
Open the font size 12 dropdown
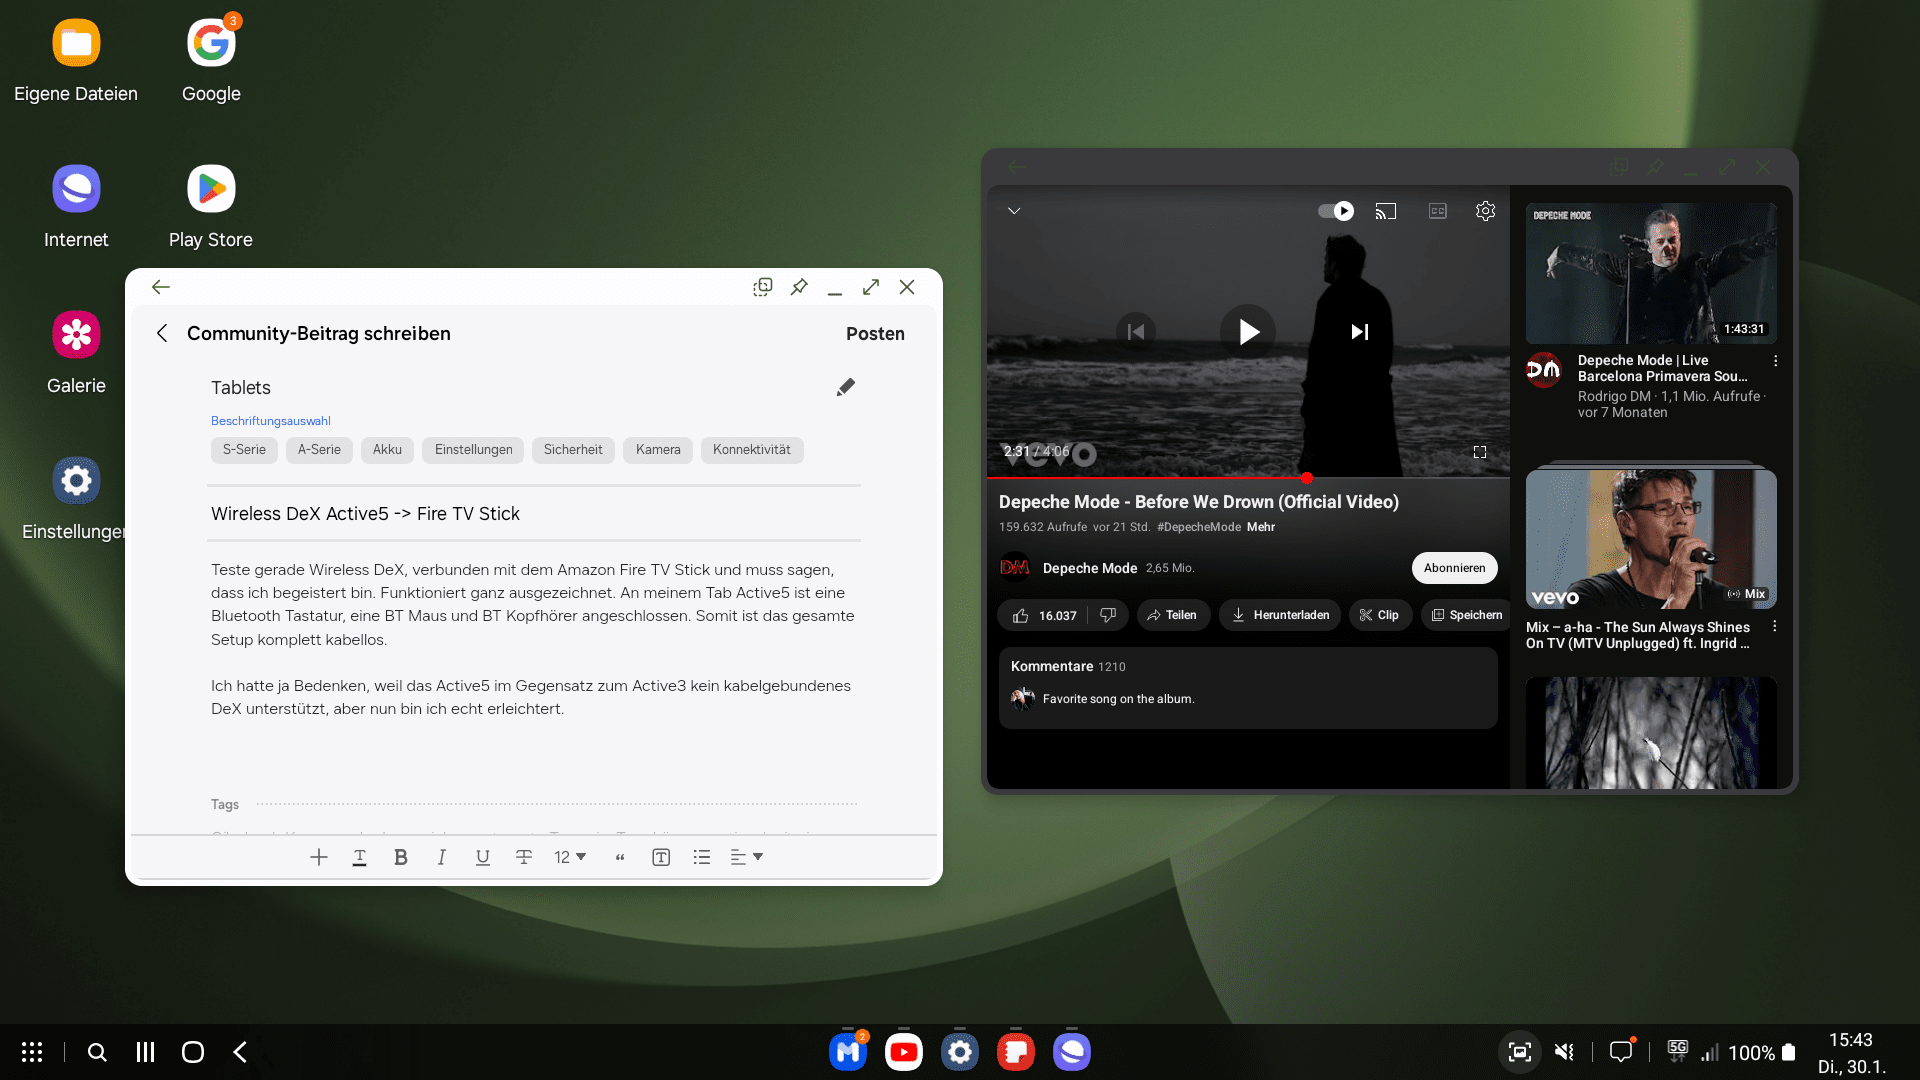coord(570,857)
